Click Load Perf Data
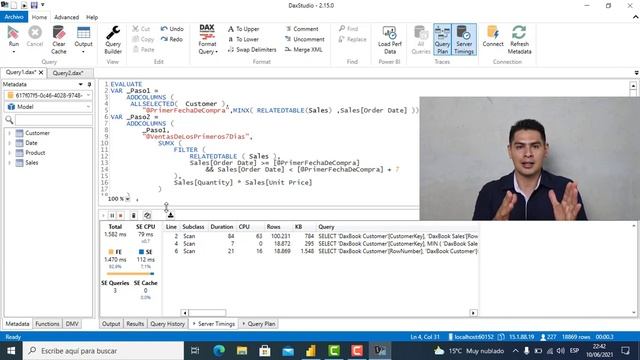Image resolution: width=640 pixels, height=360 pixels. pyautogui.click(x=390, y=40)
